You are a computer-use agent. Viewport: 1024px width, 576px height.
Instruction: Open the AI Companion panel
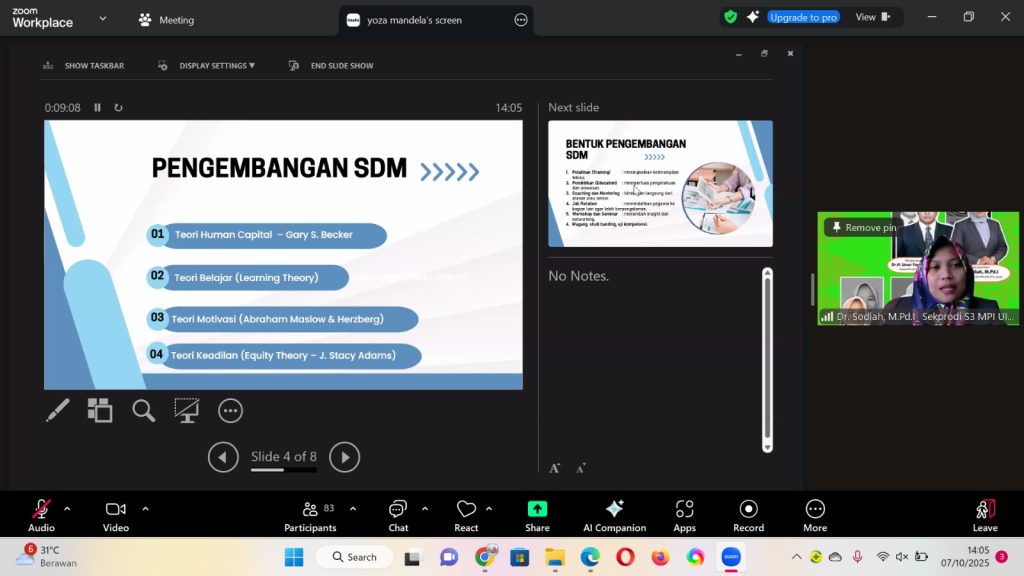coord(614,515)
